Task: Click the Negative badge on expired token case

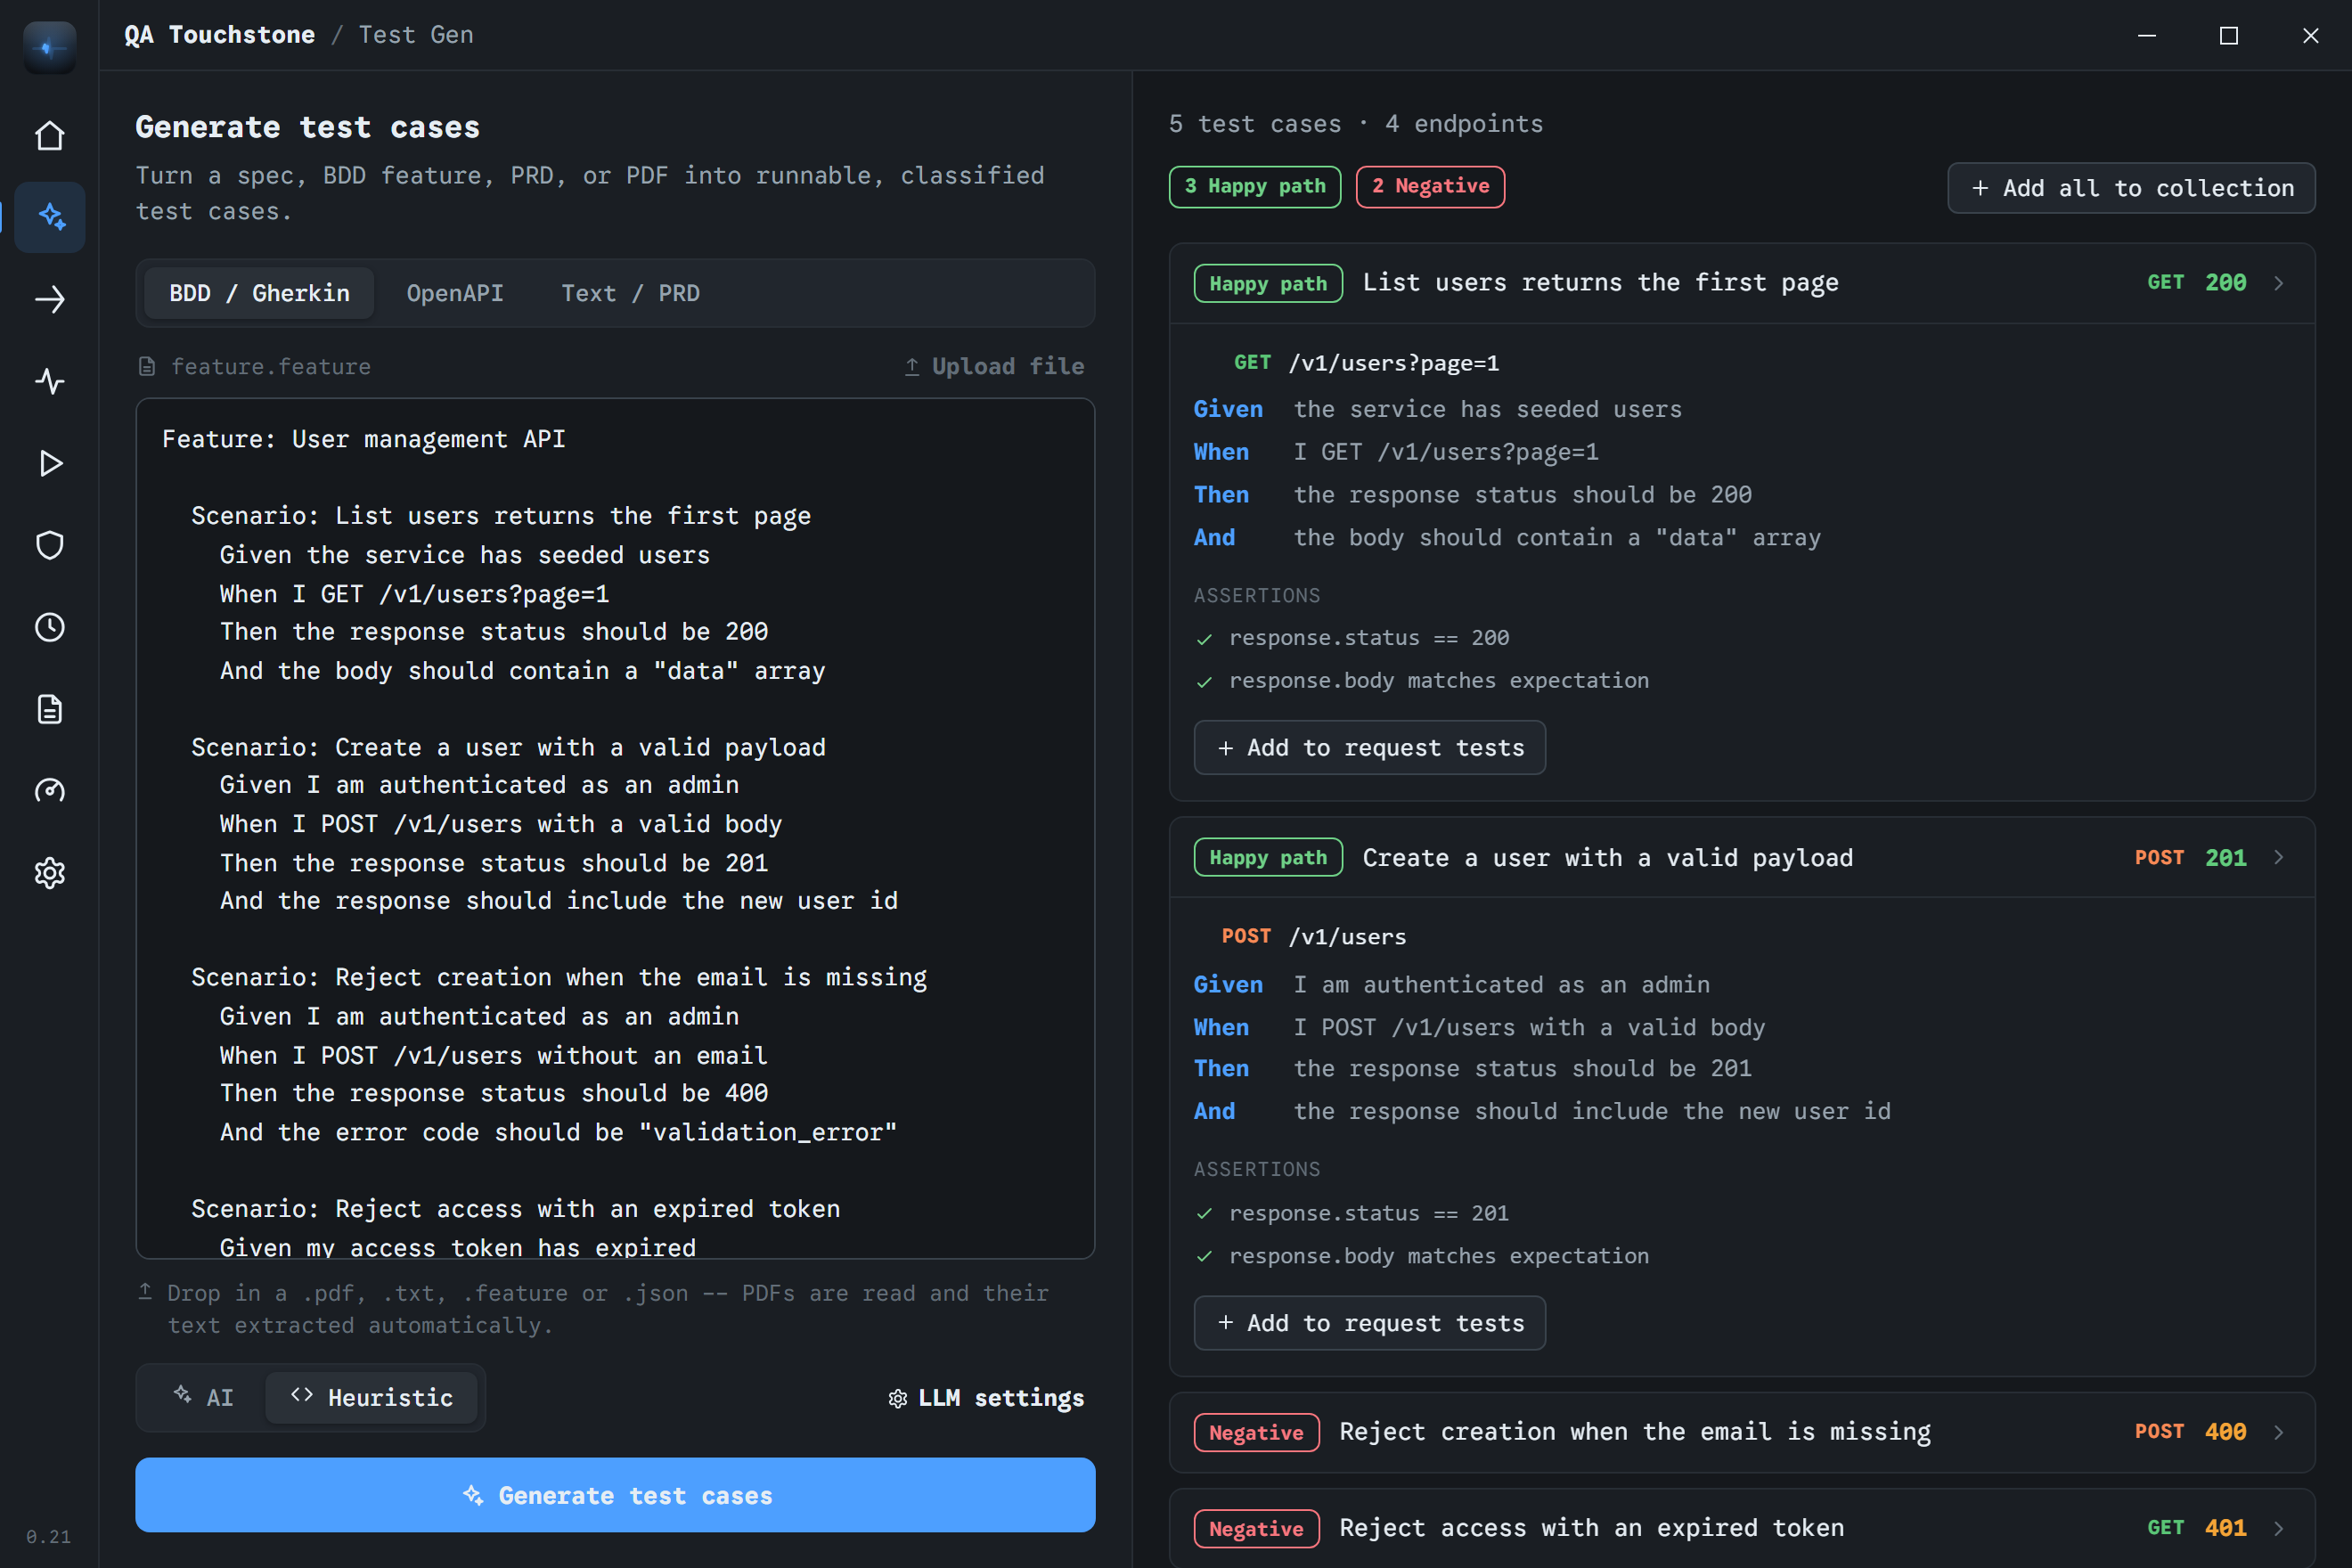Action: [1256, 1528]
